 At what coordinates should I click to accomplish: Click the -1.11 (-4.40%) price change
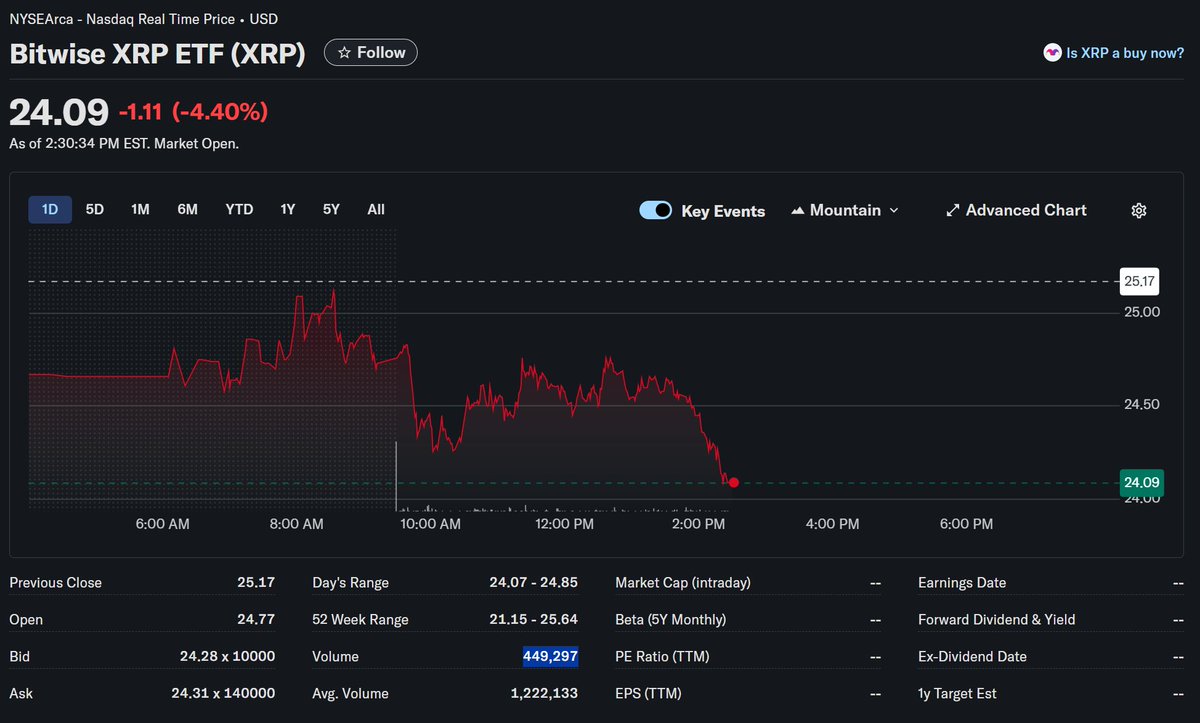coord(193,112)
